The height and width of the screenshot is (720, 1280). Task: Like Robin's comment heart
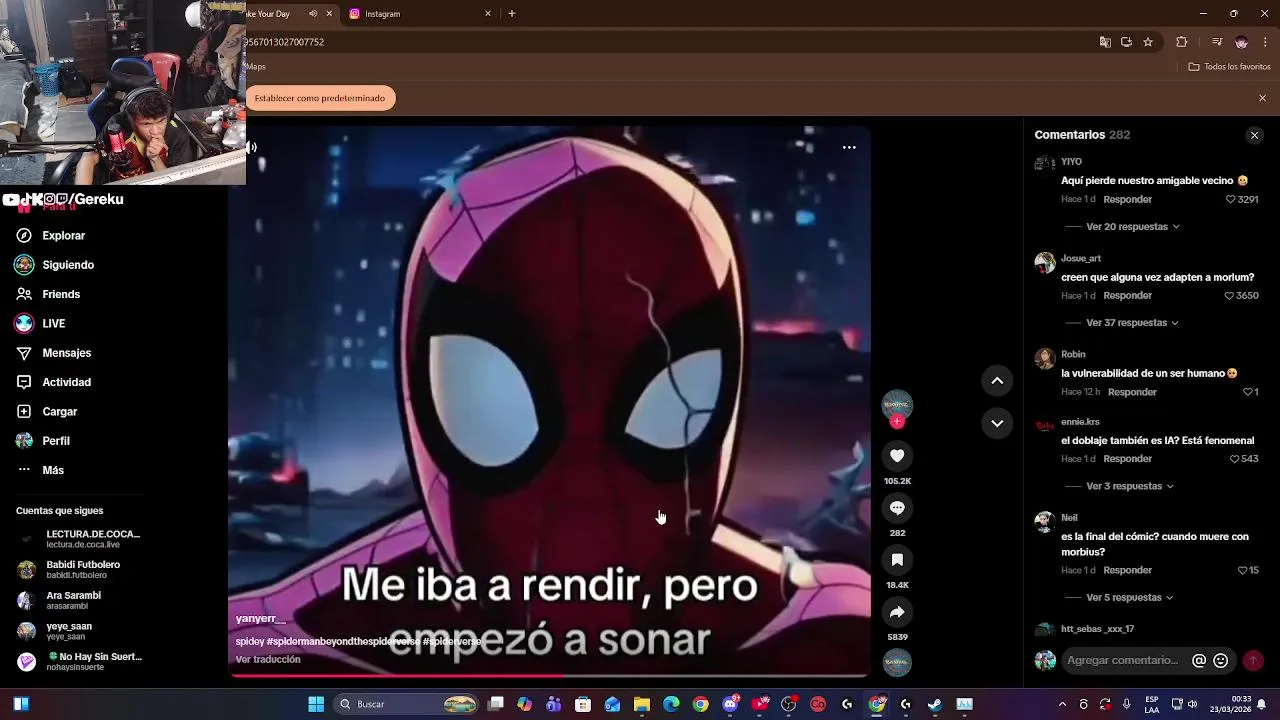pyautogui.click(x=1247, y=392)
